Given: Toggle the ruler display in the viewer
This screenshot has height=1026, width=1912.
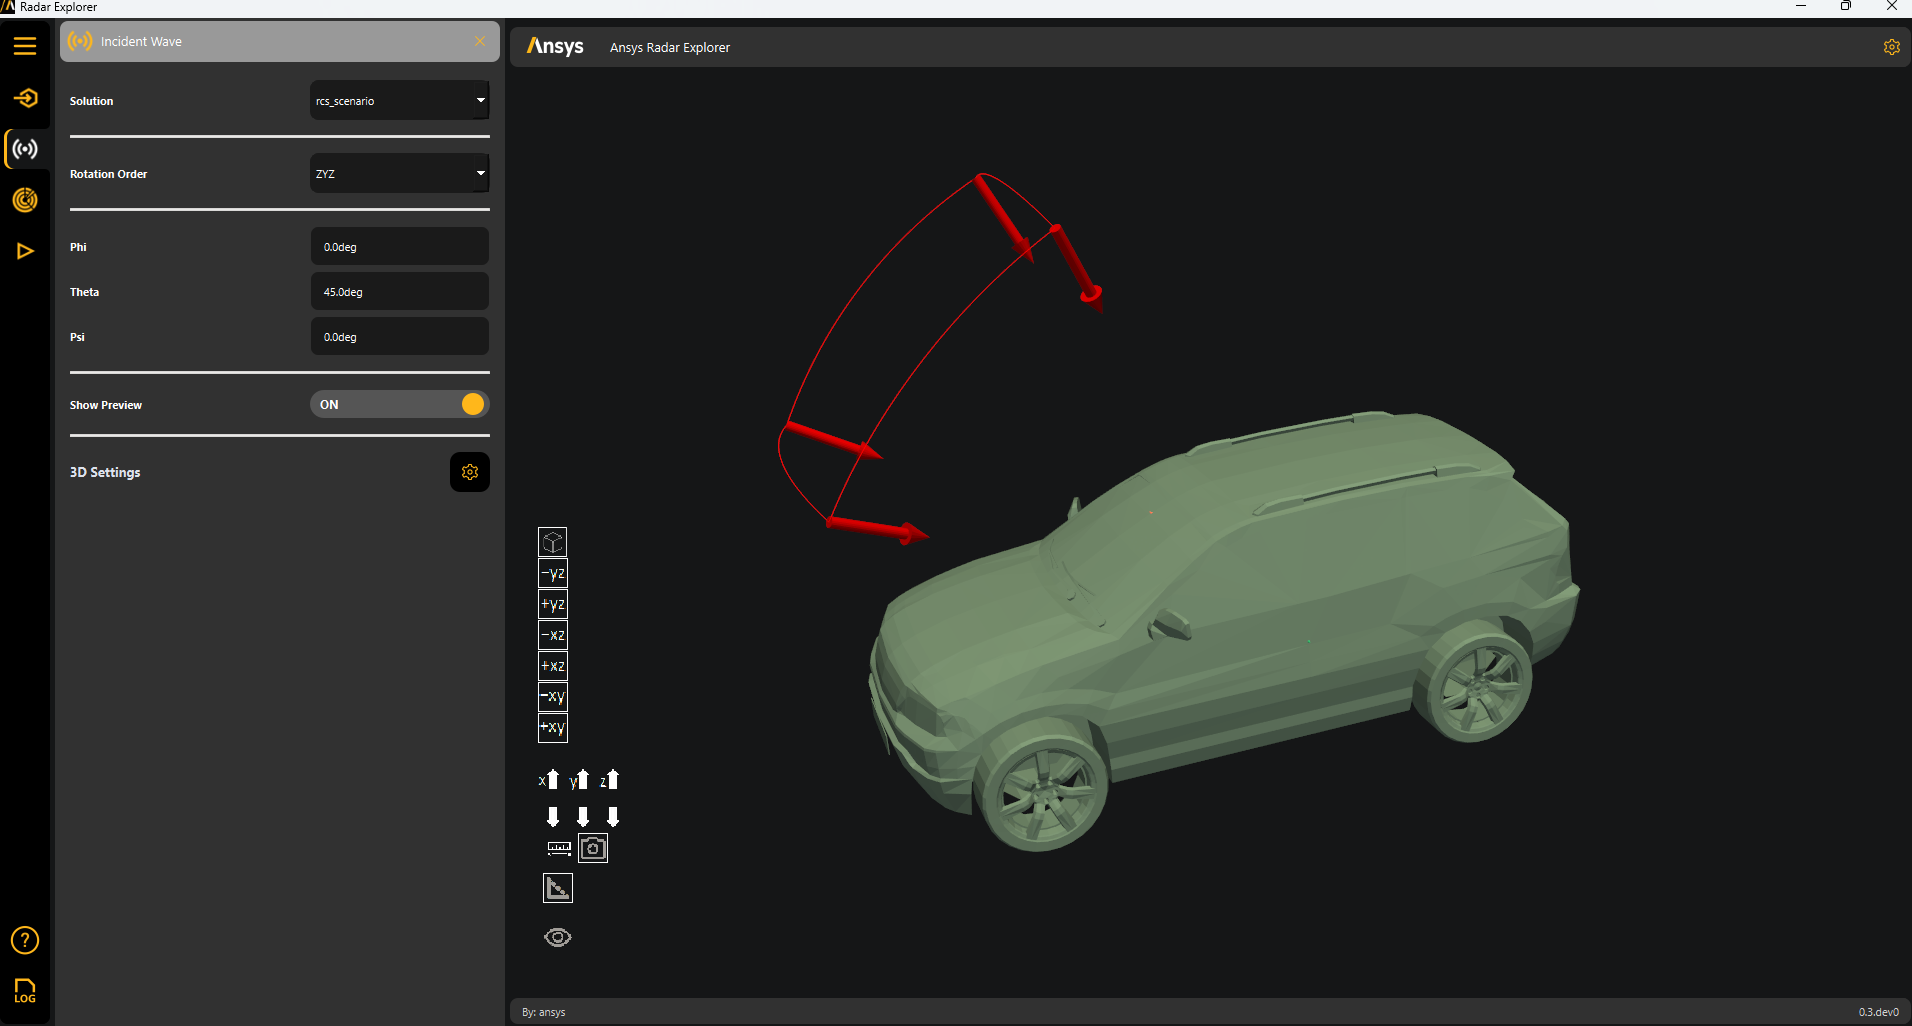Looking at the screenshot, I should [x=559, y=848].
